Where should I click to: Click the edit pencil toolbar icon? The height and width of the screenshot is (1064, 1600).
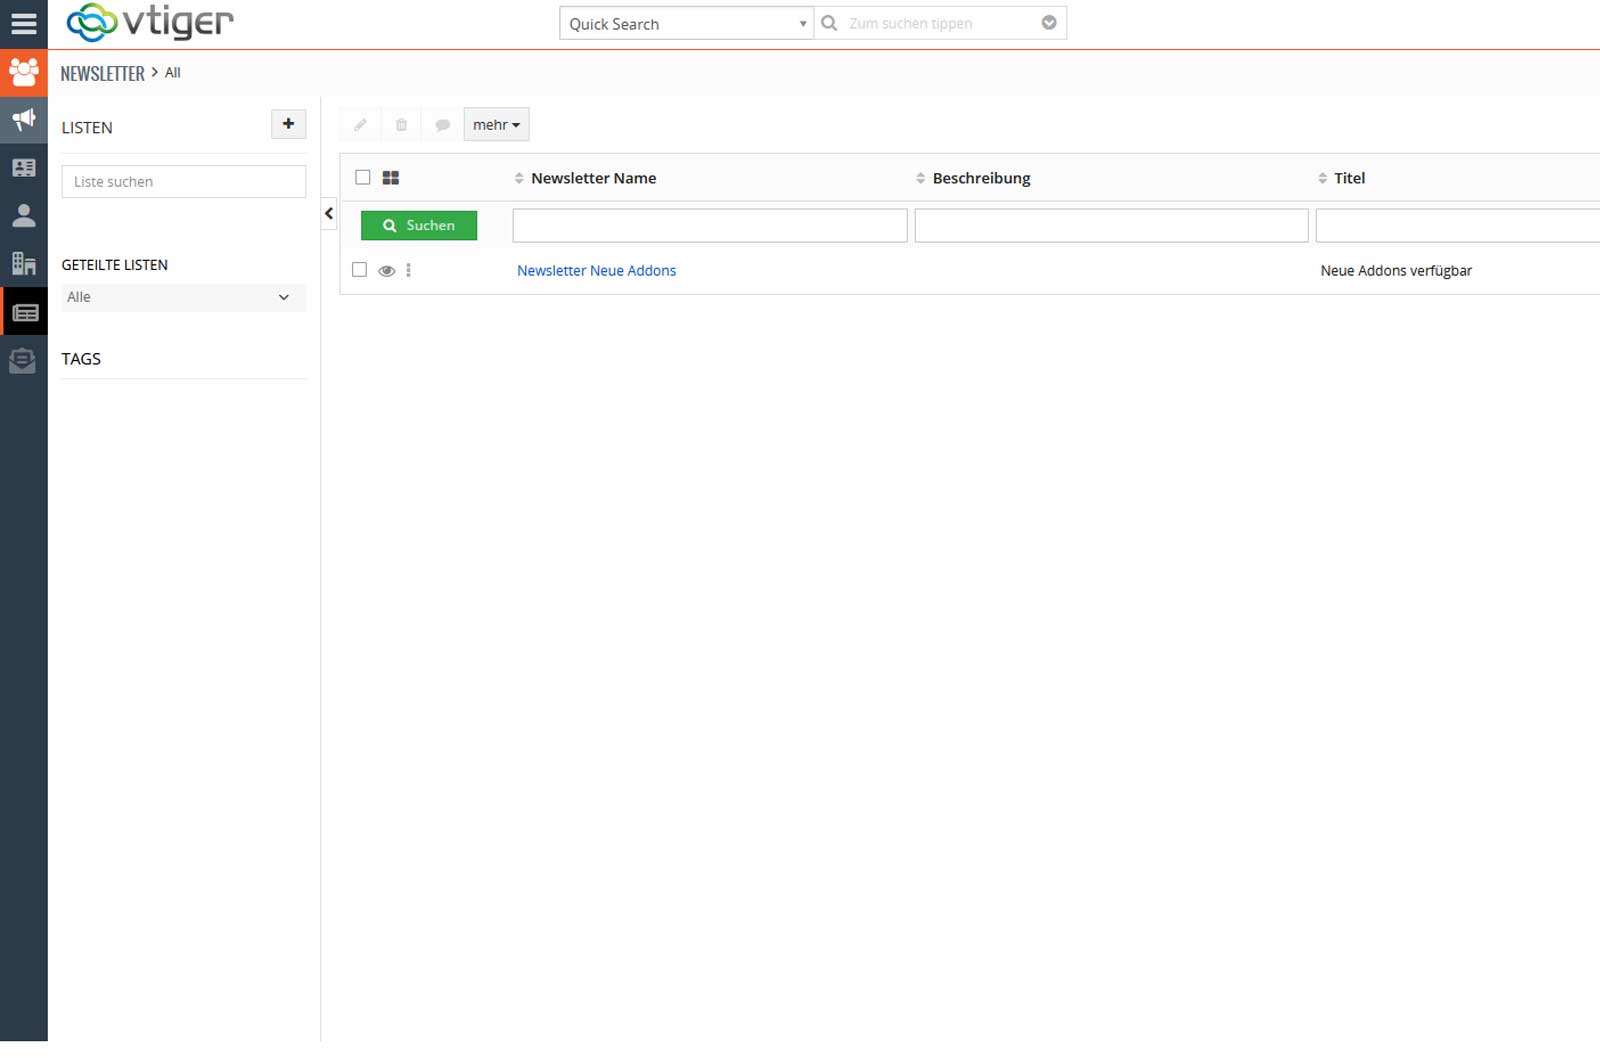360,125
